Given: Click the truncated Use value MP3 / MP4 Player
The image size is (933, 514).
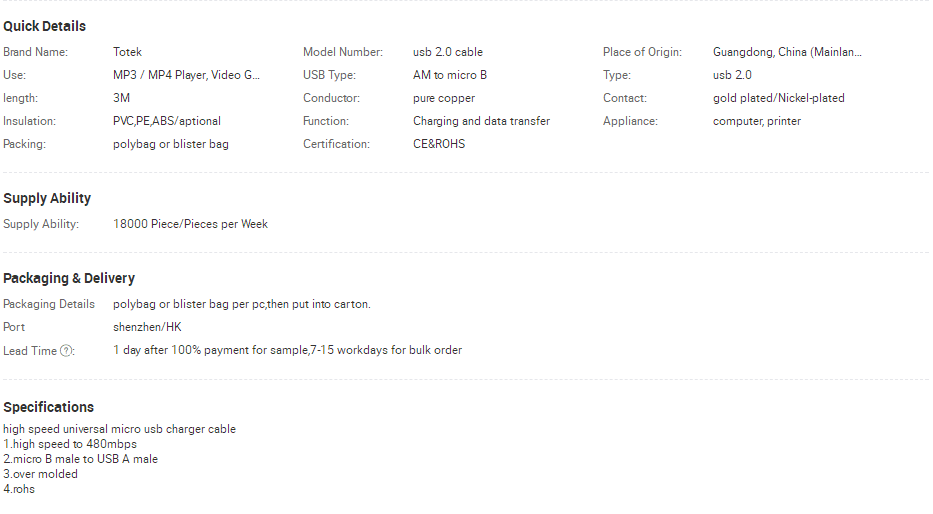Looking at the screenshot, I should coord(186,75).
